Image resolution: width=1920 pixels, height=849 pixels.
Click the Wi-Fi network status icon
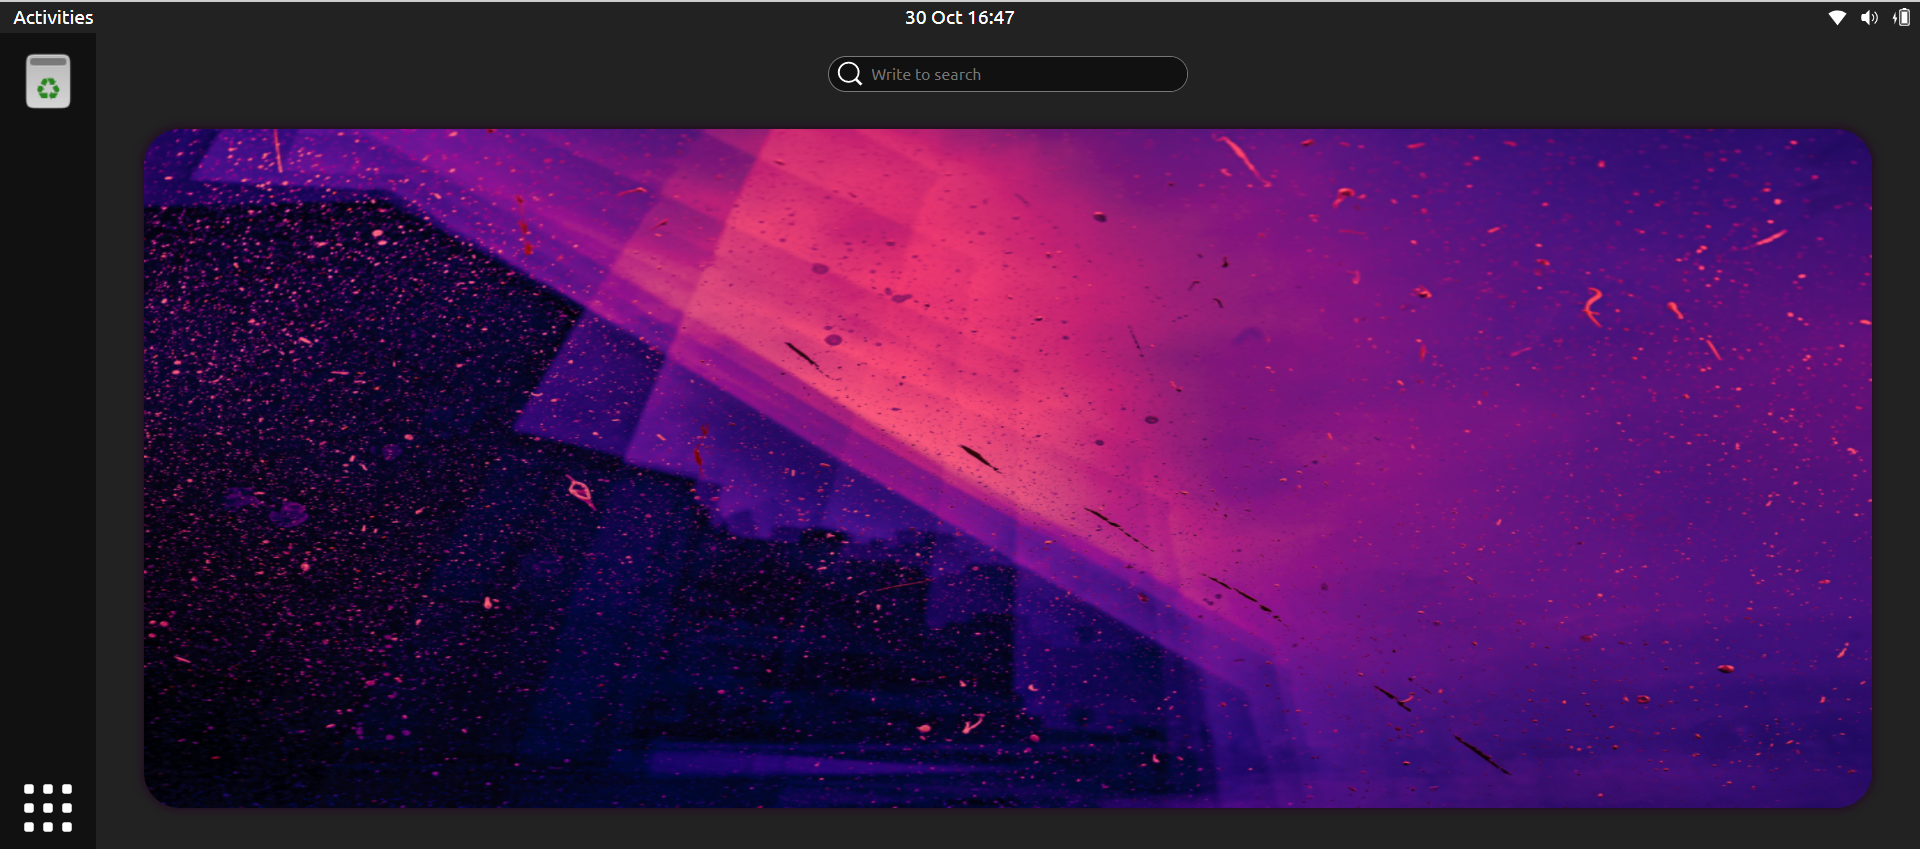click(1837, 18)
